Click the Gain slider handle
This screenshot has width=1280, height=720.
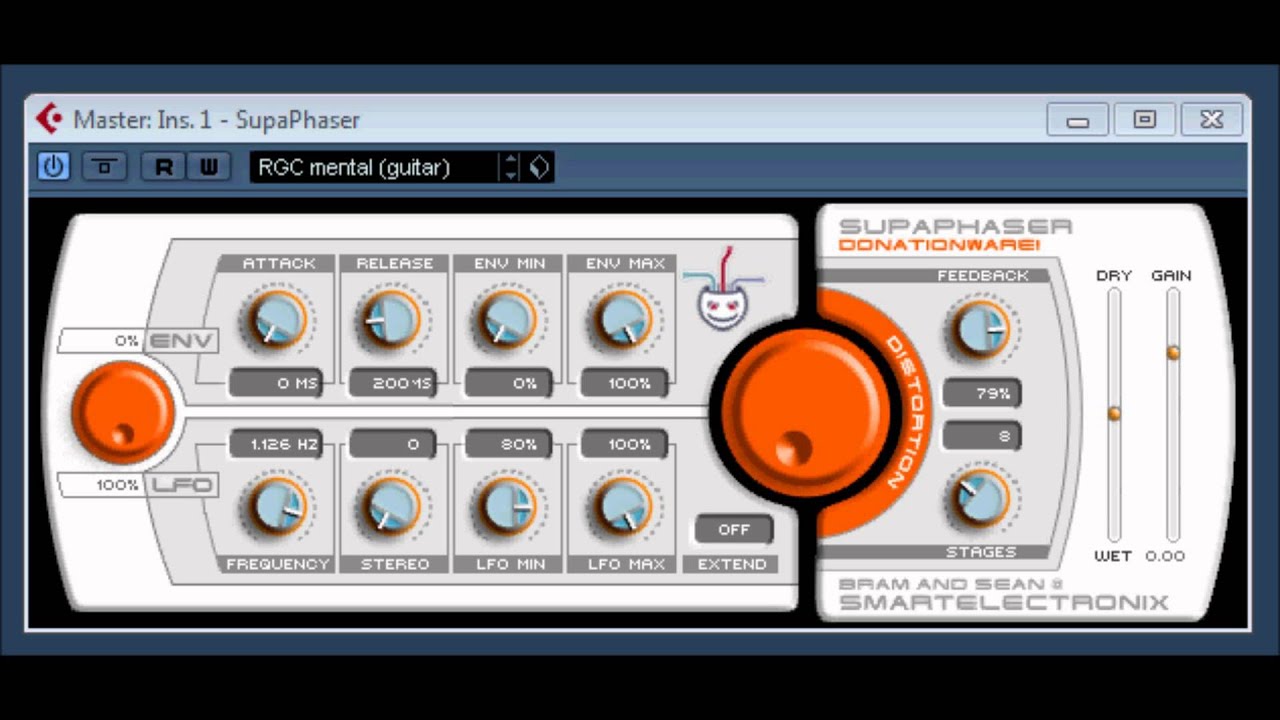pyautogui.click(x=1173, y=352)
